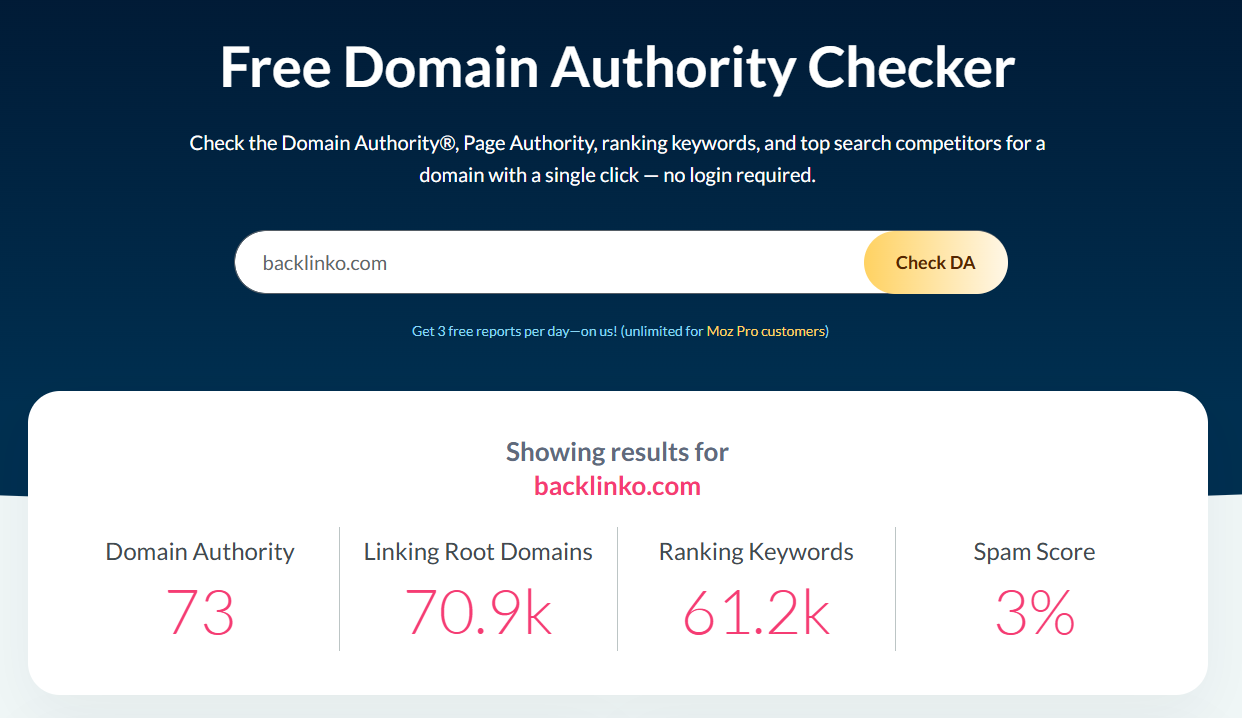Click the Domain Authority metric label
Image resolution: width=1242 pixels, height=718 pixels.
(200, 552)
